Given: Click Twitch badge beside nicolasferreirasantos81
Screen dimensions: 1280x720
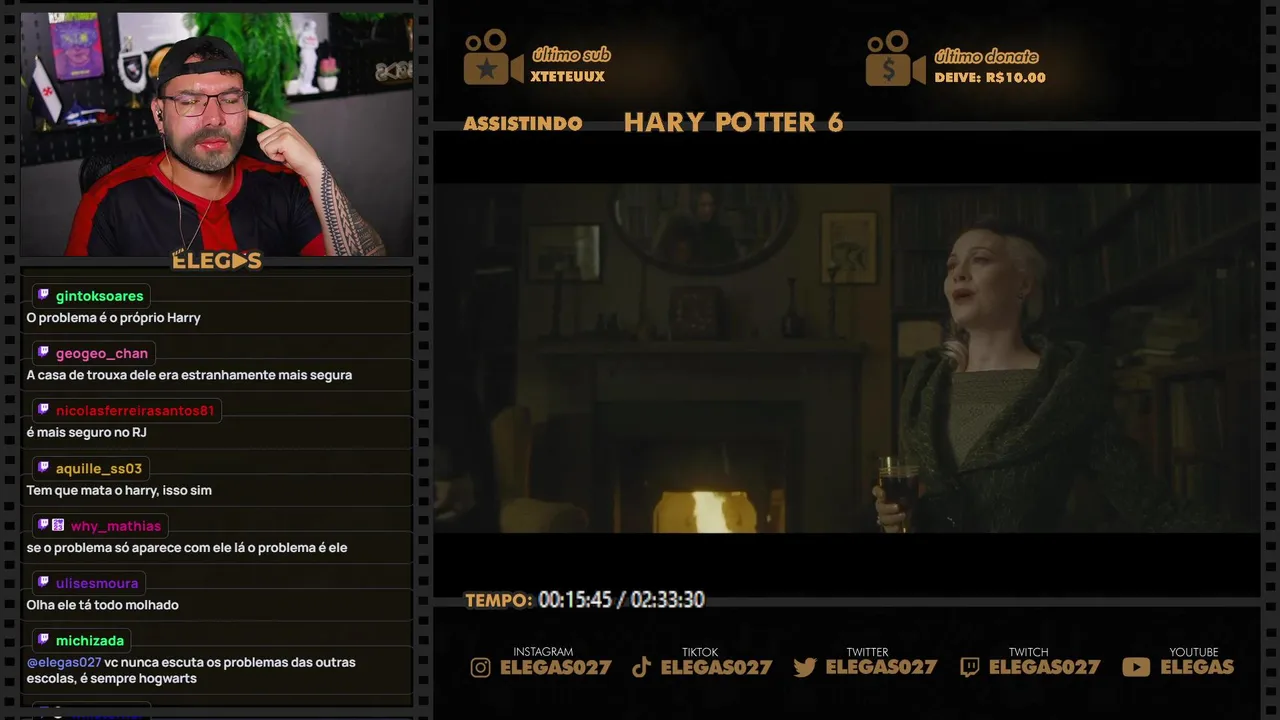Looking at the screenshot, I should 43,410.
